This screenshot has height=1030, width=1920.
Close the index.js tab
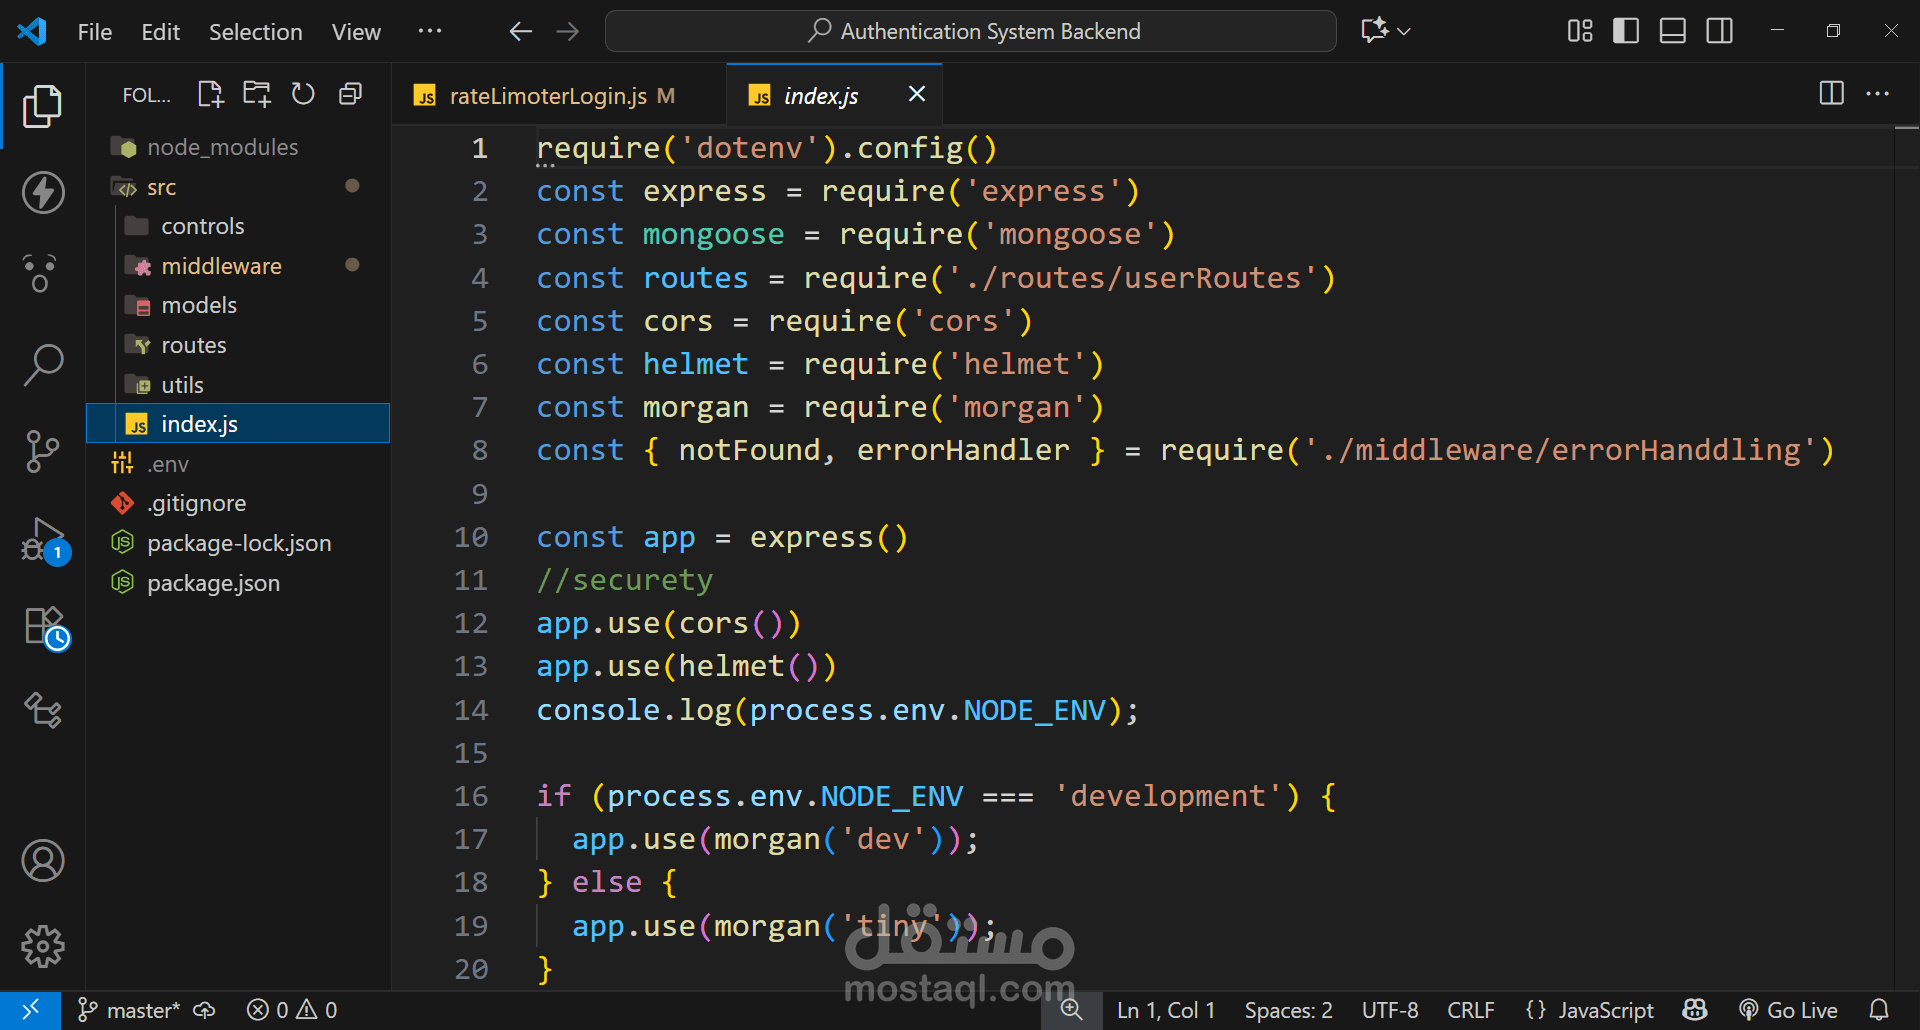[x=916, y=94]
